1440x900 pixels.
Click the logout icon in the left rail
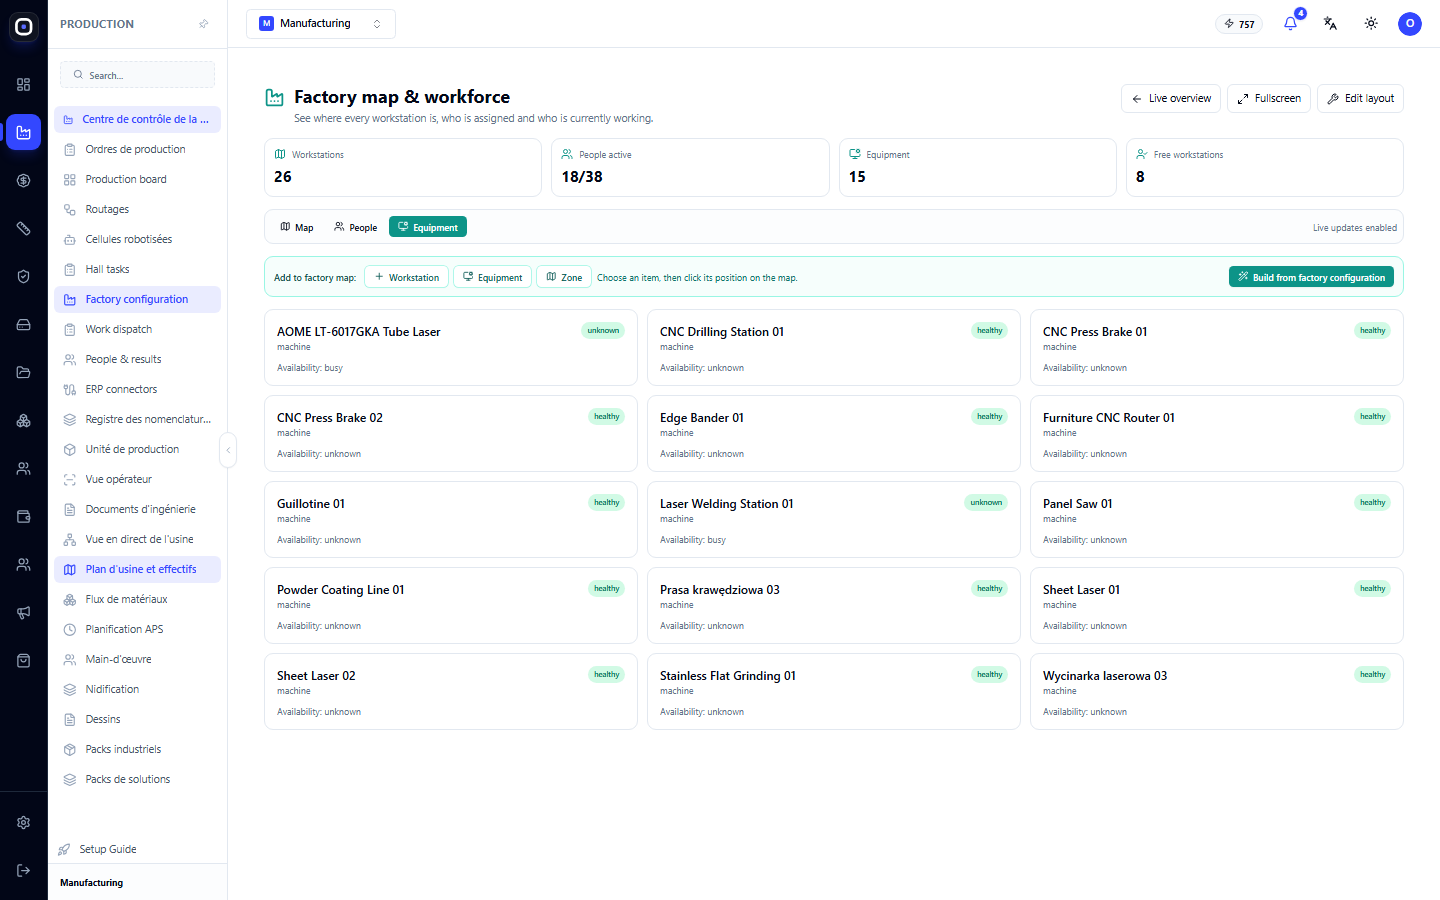point(24,870)
